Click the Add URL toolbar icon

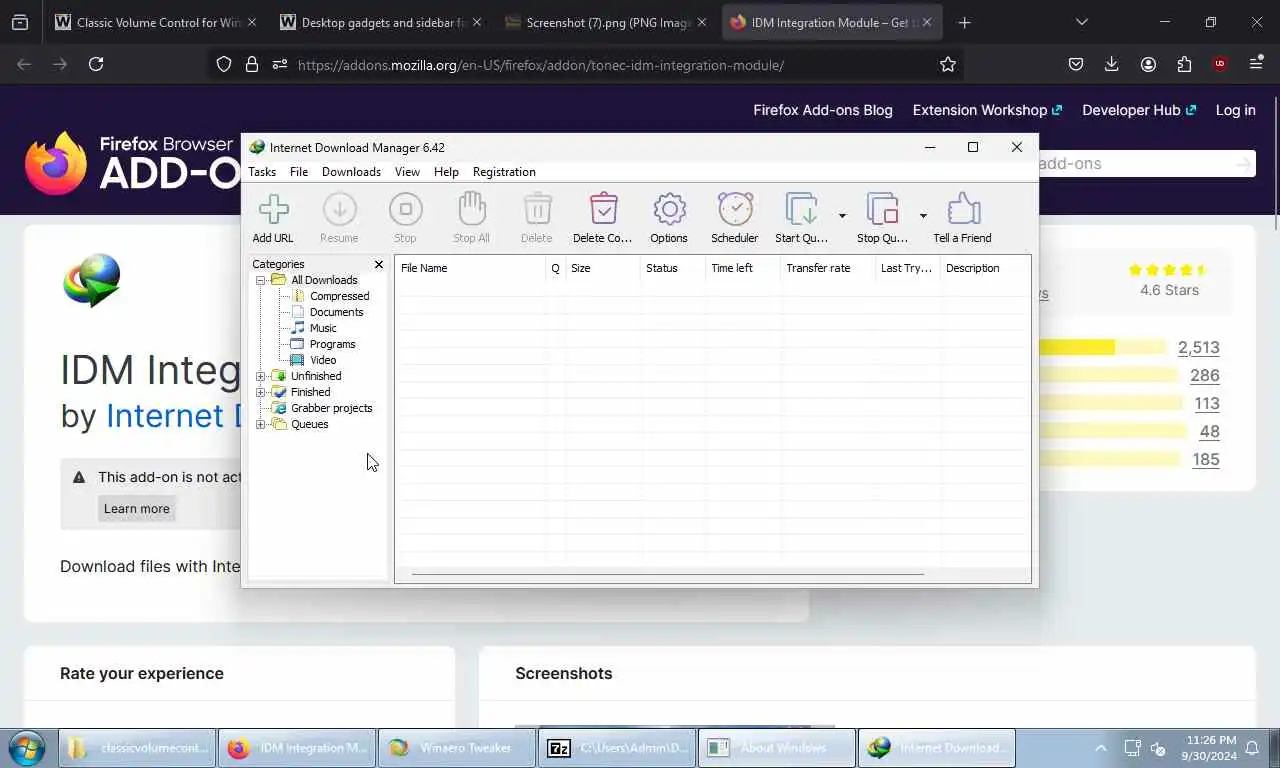273,210
